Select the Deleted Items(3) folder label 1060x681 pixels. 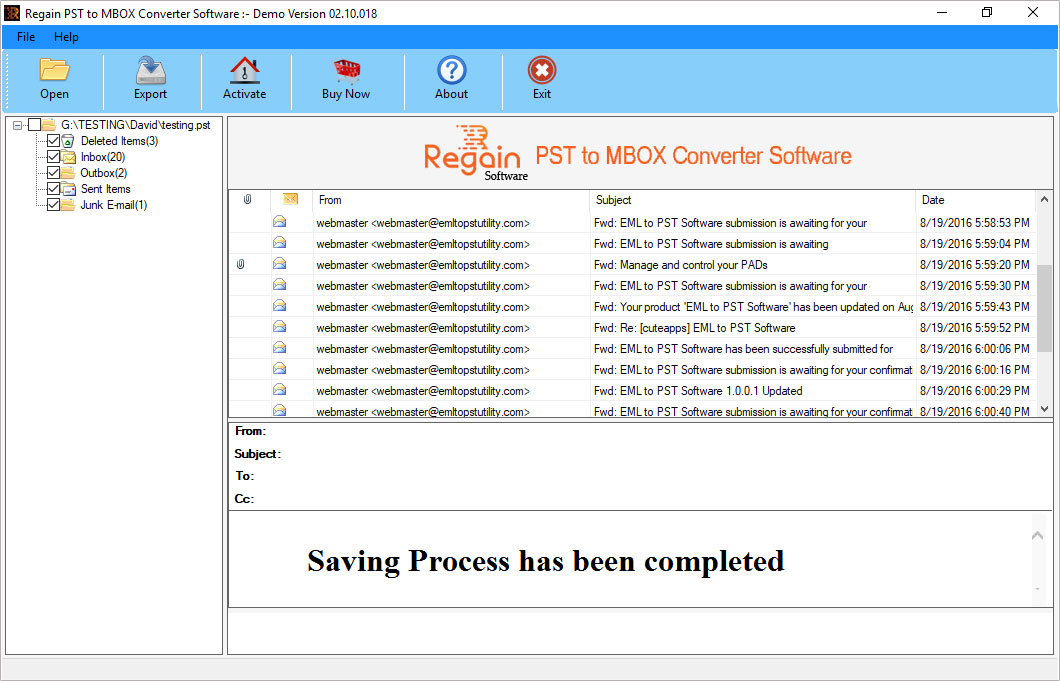tap(120, 141)
